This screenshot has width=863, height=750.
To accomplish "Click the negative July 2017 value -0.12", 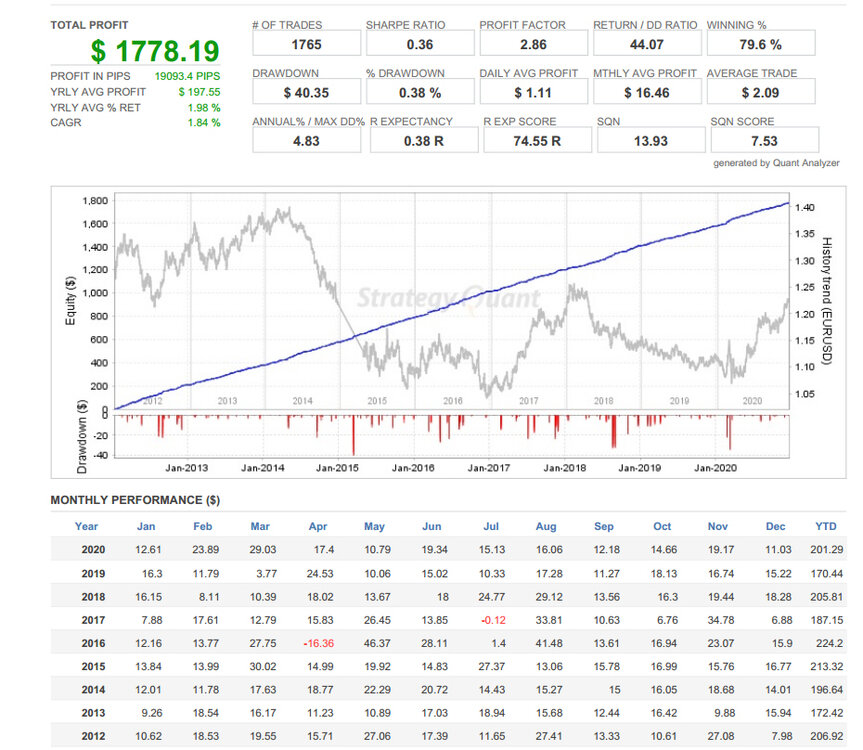I will pos(493,620).
